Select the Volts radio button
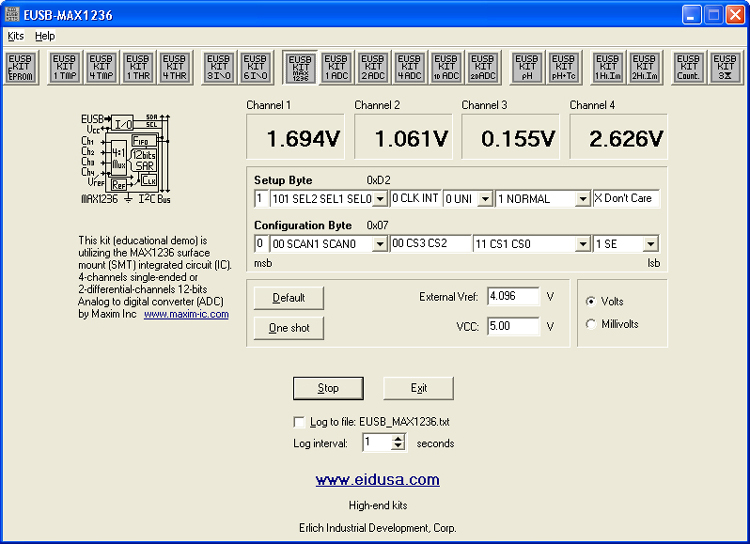Viewport: 750px width, 544px height. coord(591,301)
